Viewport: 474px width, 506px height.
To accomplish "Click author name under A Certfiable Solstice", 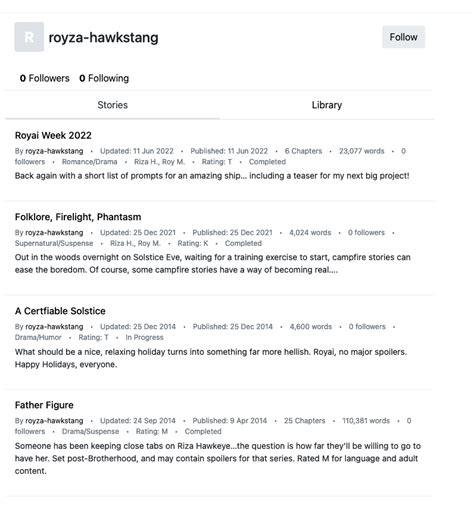I will 54,327.
